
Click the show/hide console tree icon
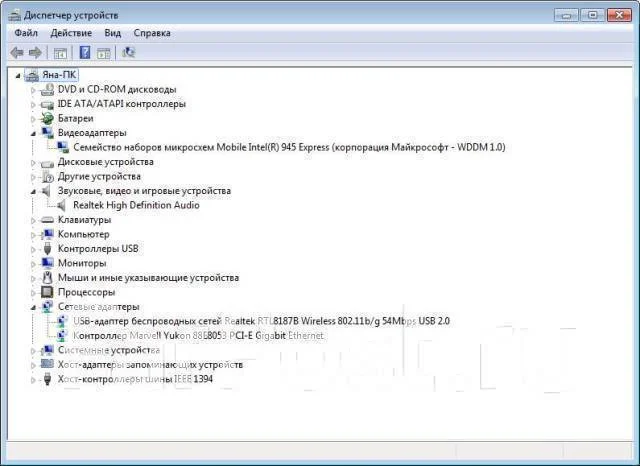60,53
